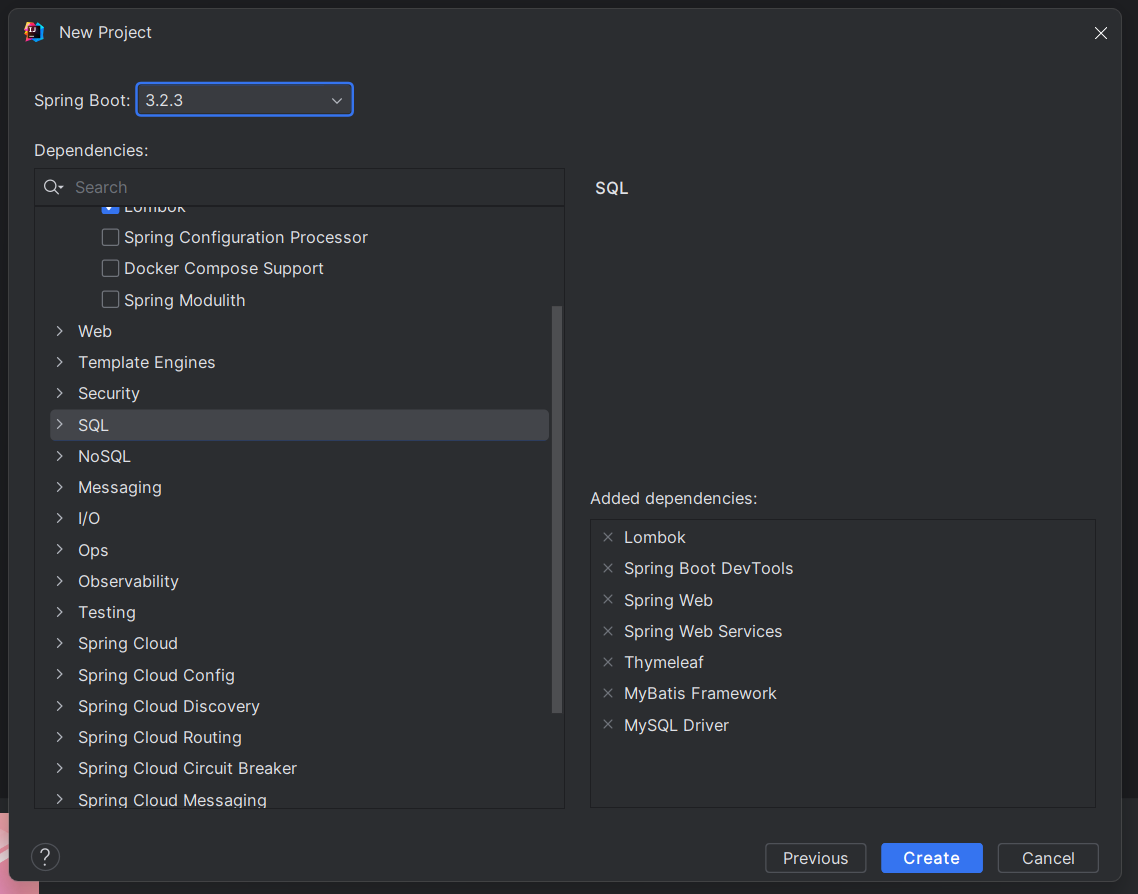Select Spring Web Services list entry
This screenshot has height=894, width=1138.
[703, 631]
